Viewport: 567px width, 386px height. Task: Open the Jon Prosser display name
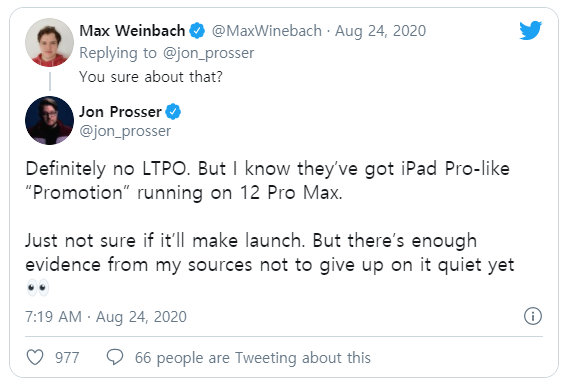[120, 112]
